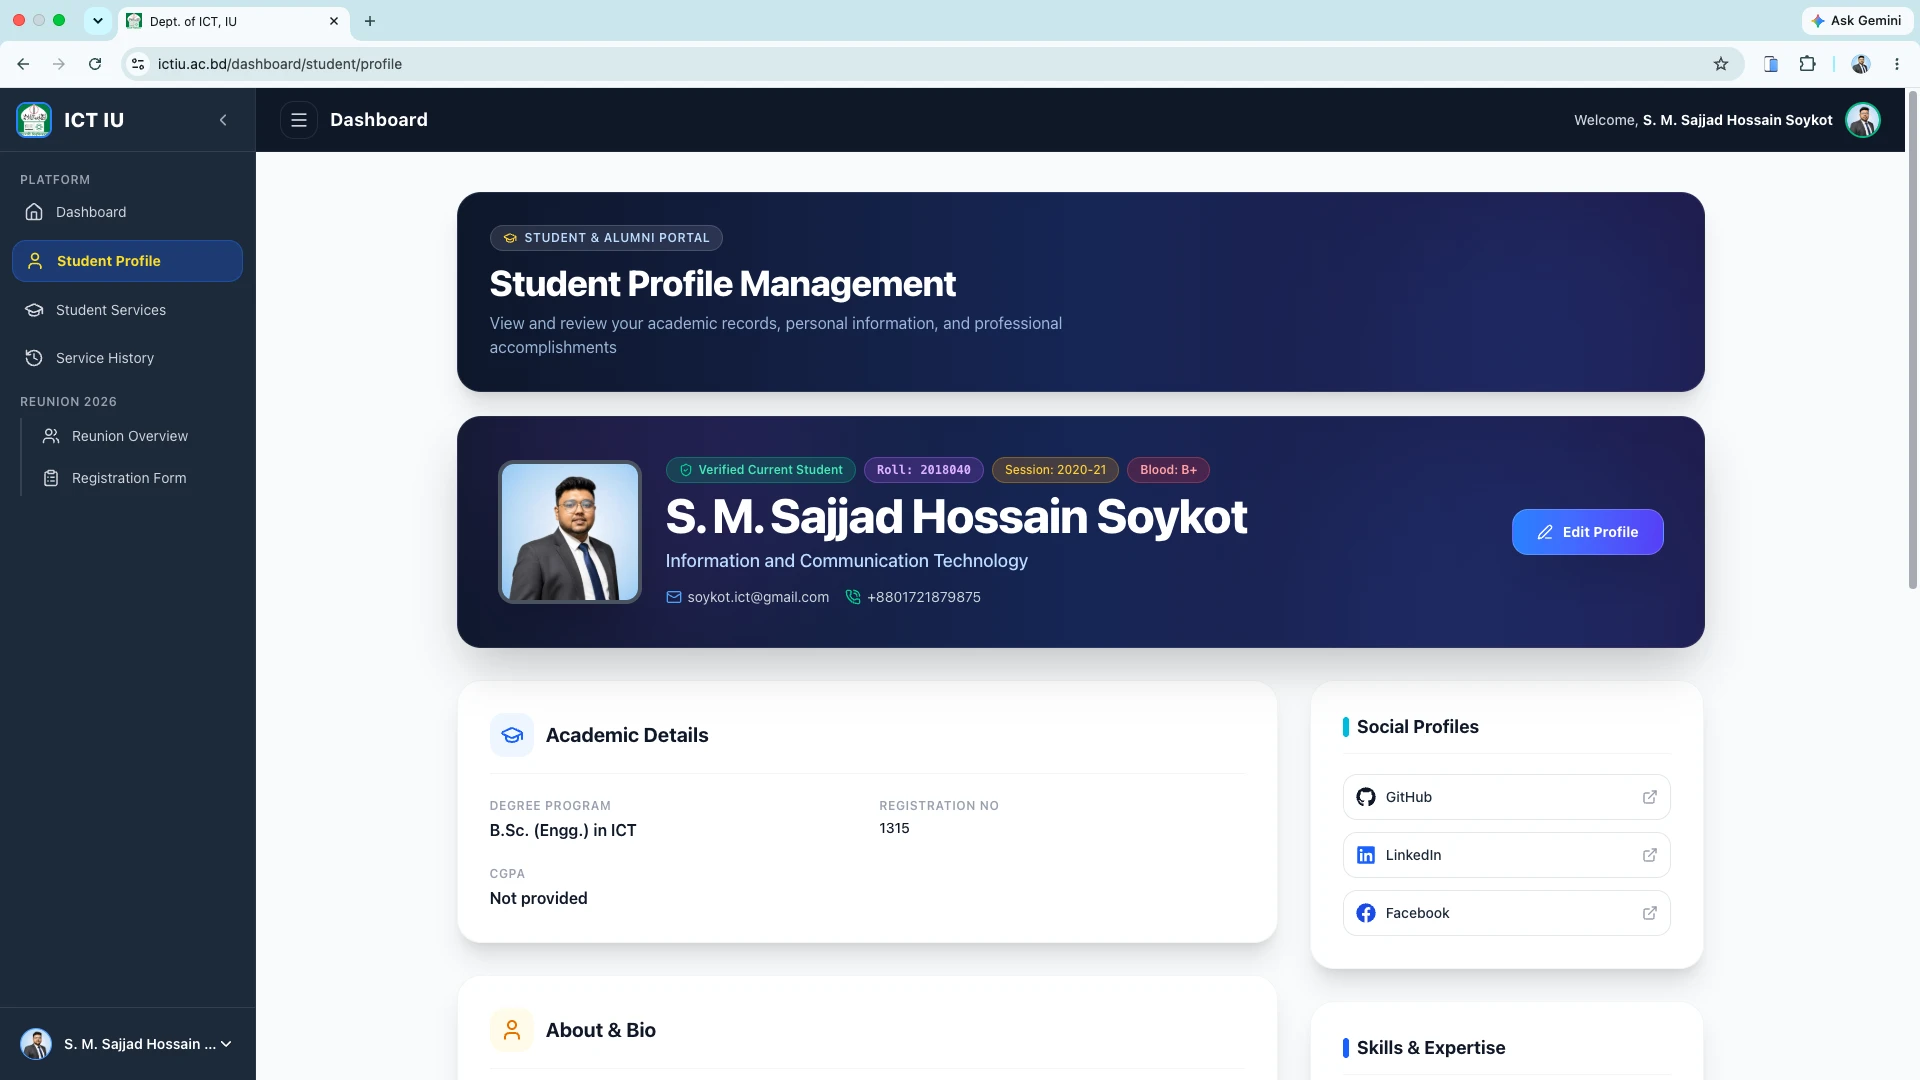Screen dimensions: 1920x1080
Task: Open Service History in sidebar
Action: pos(127,358)
